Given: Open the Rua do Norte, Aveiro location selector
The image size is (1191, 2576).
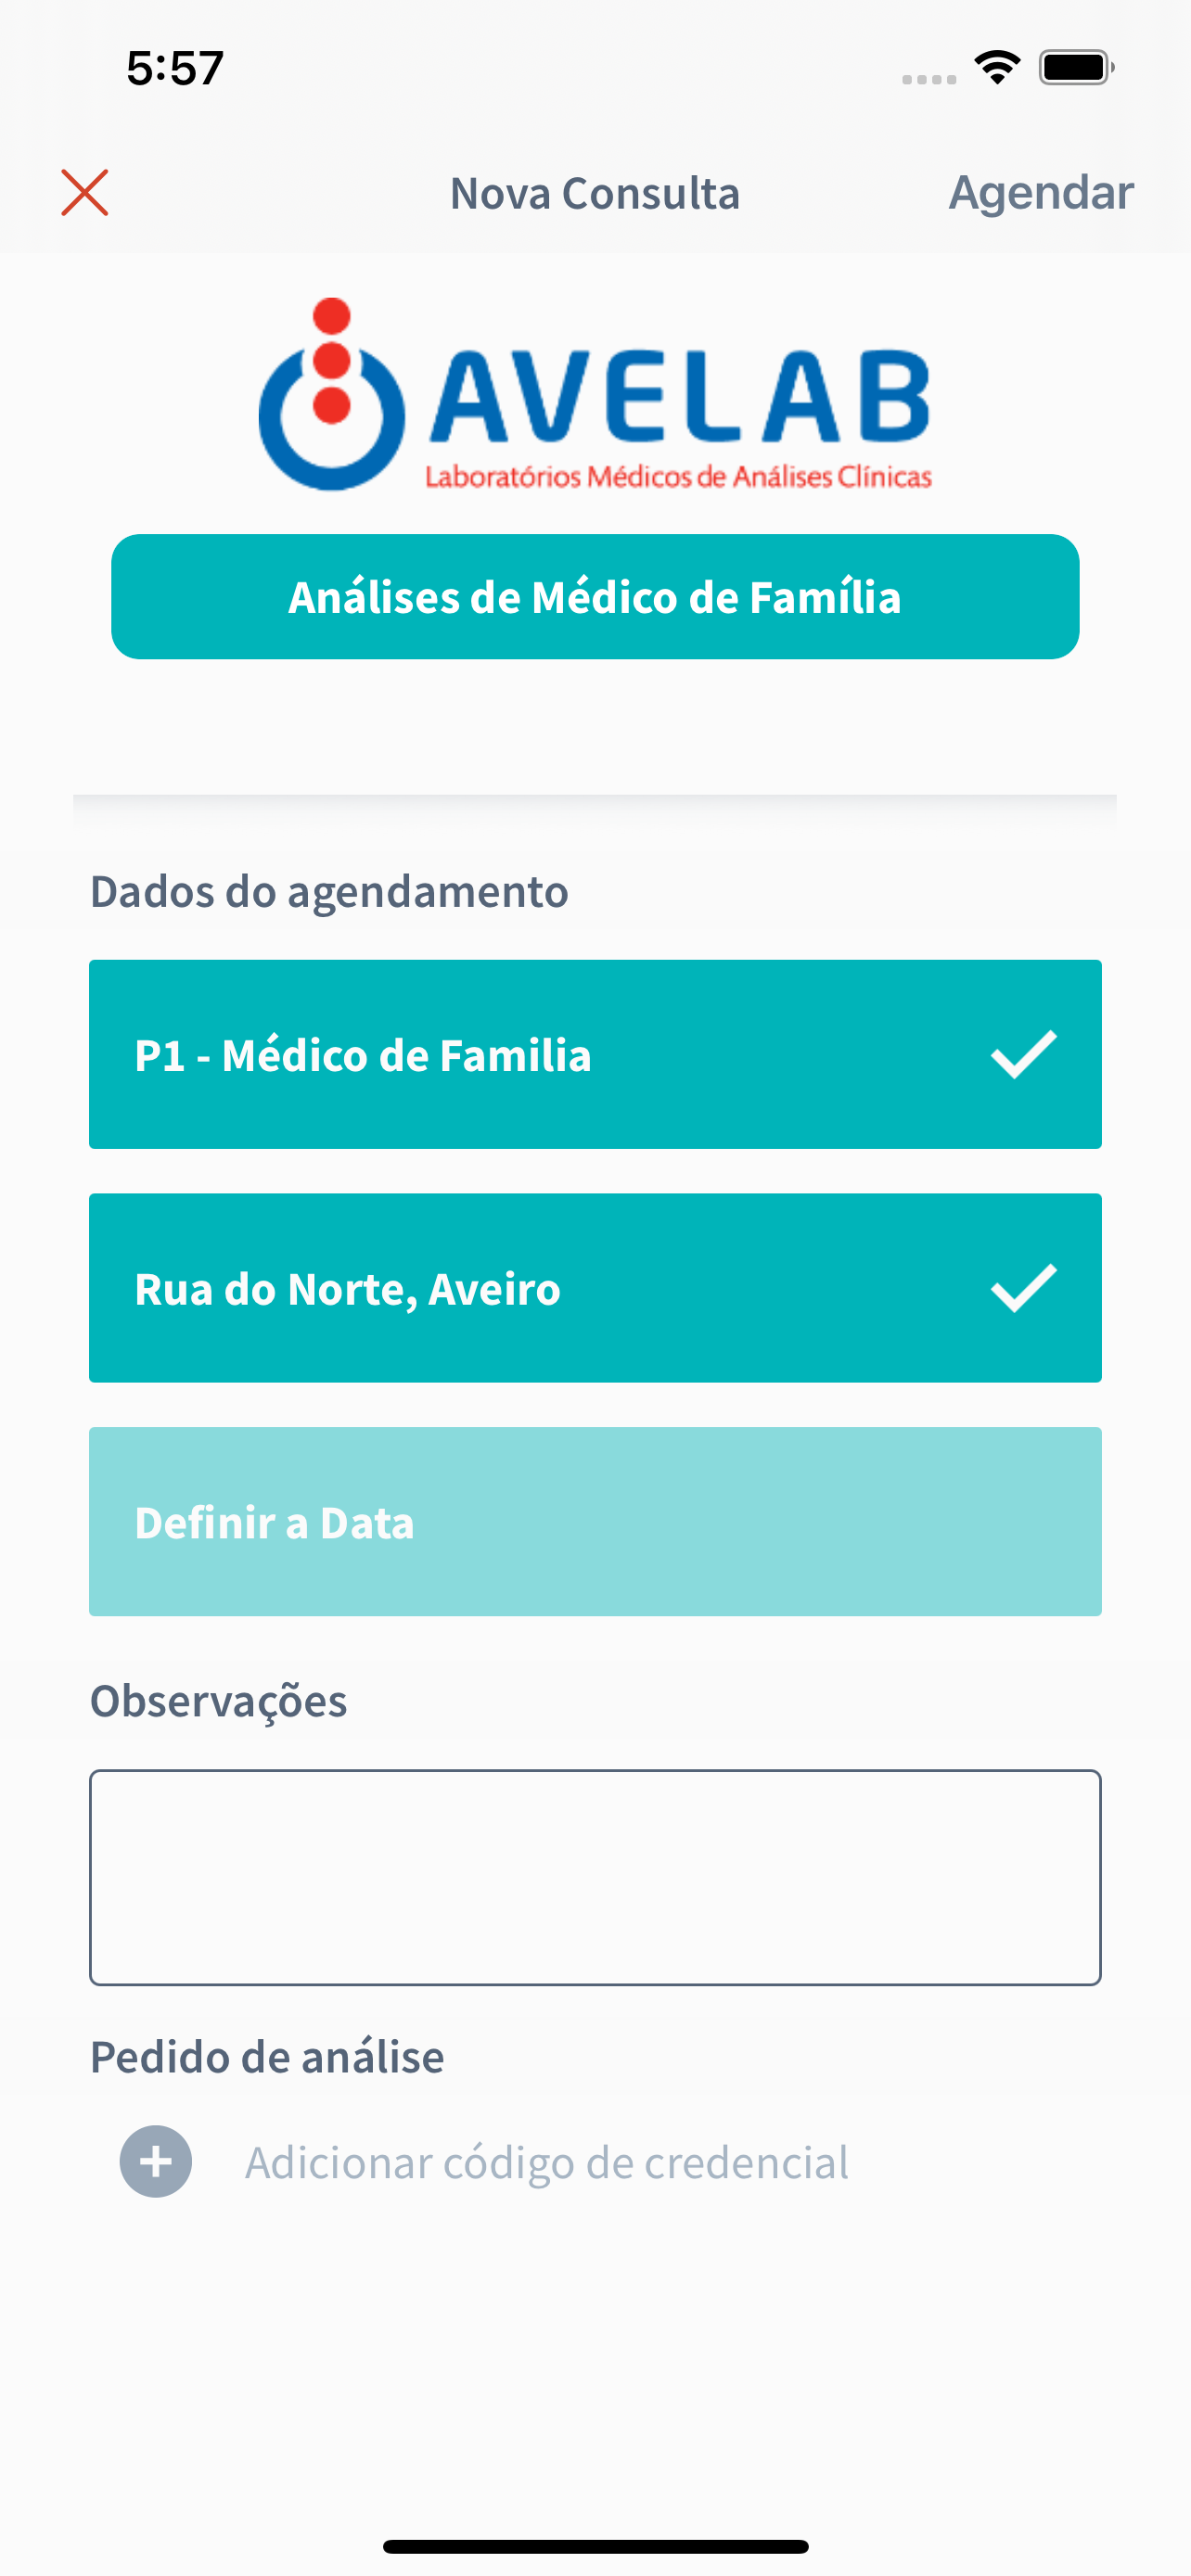Looking at the screenshot, I should click(595, 1288).
